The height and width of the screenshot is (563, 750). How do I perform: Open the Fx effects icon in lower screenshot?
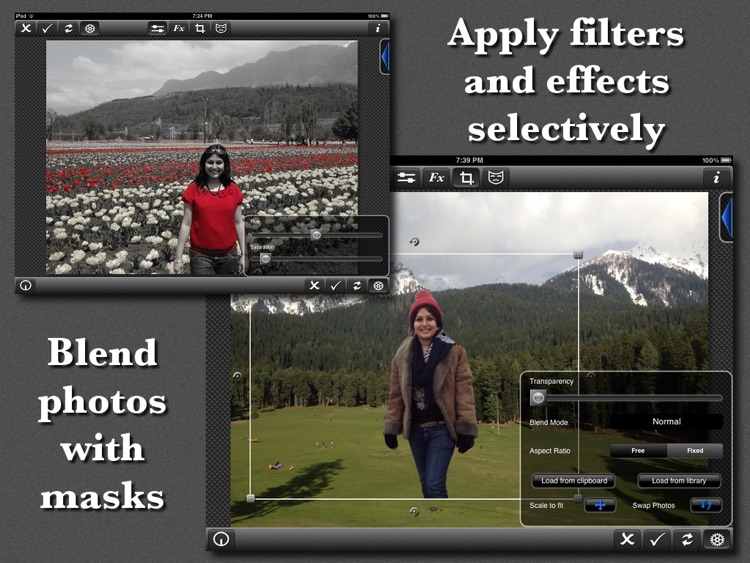click(436, 178)
